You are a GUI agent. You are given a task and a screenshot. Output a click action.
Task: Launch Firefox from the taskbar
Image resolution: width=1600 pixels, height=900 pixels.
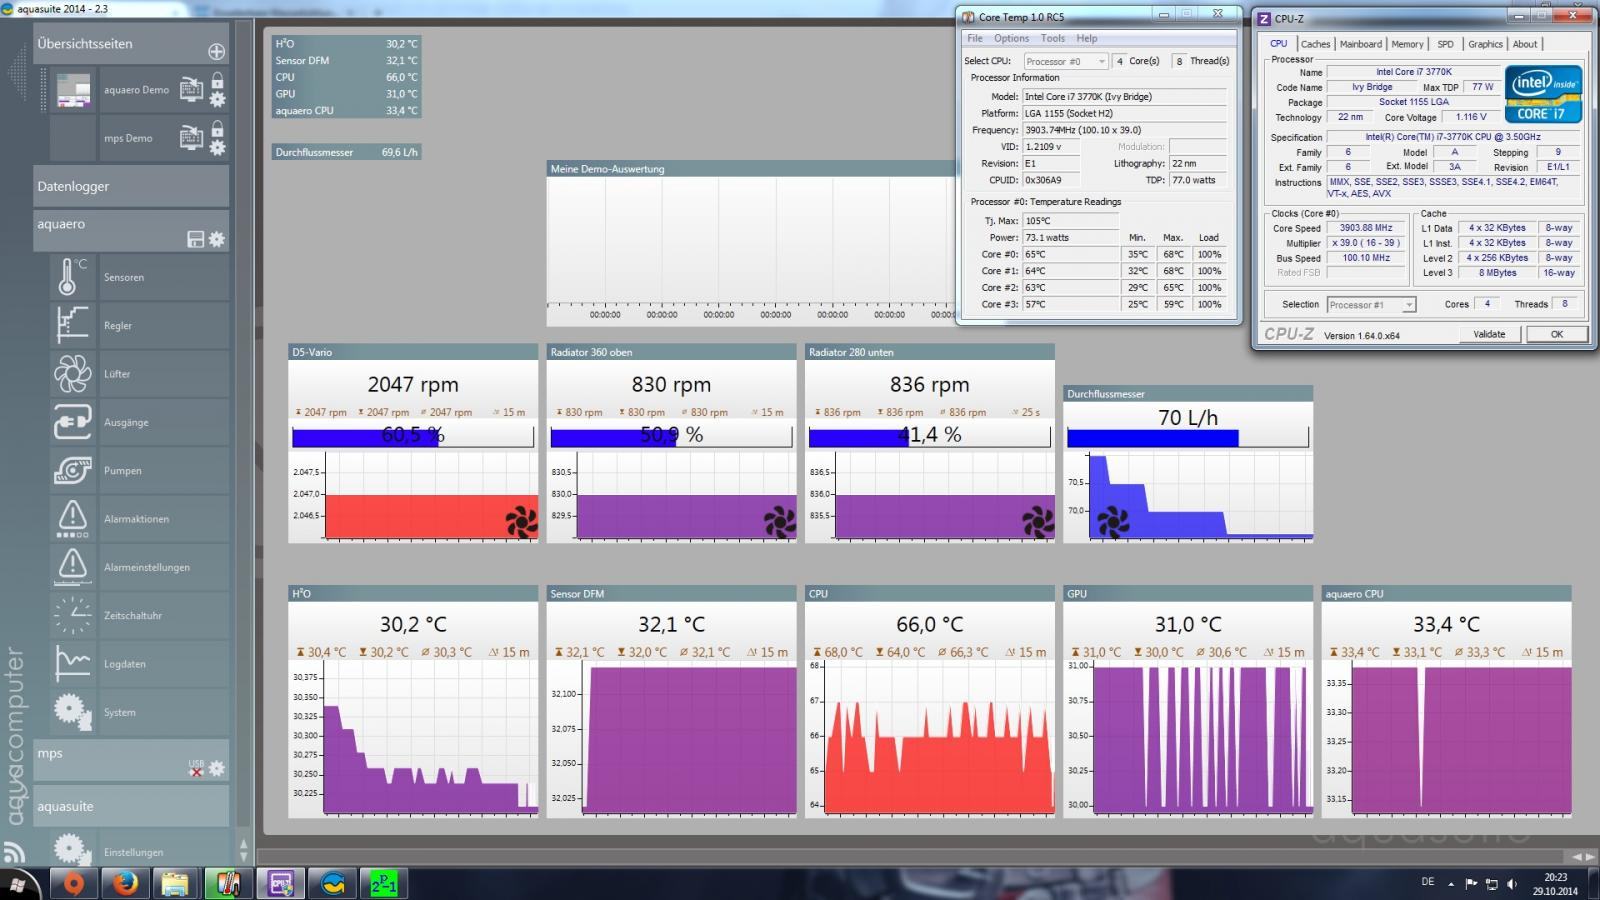tap(125, 884)
